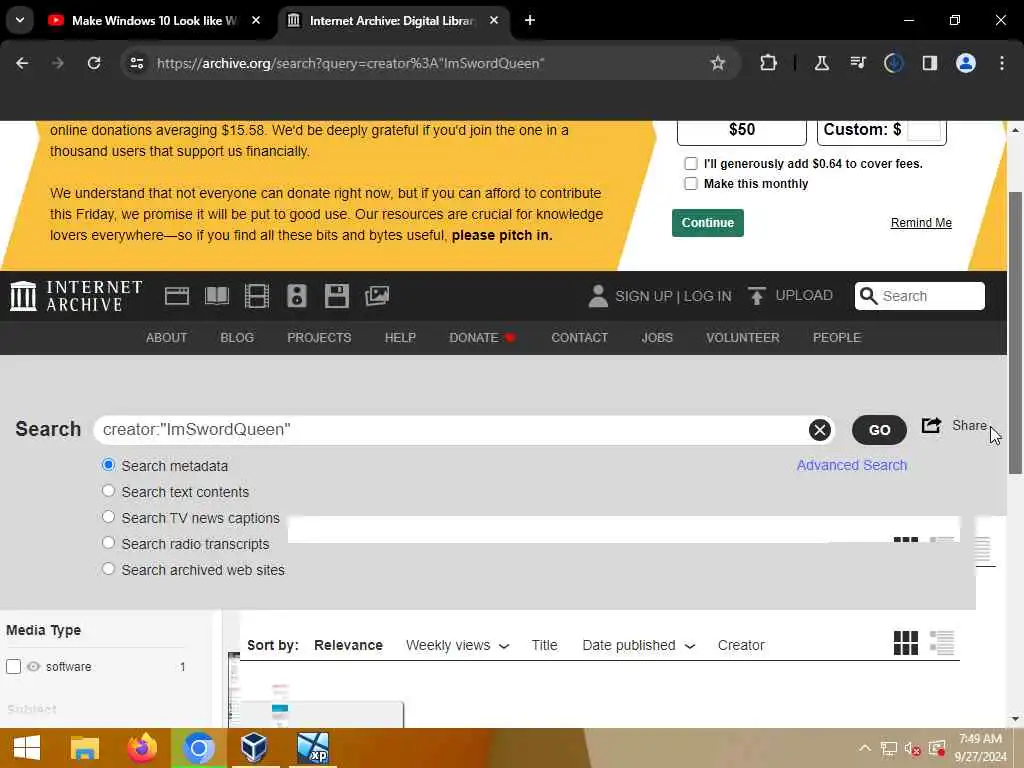The image size is (1024, 768).
Task: Open the BLOG menu item
Action: 237,338
